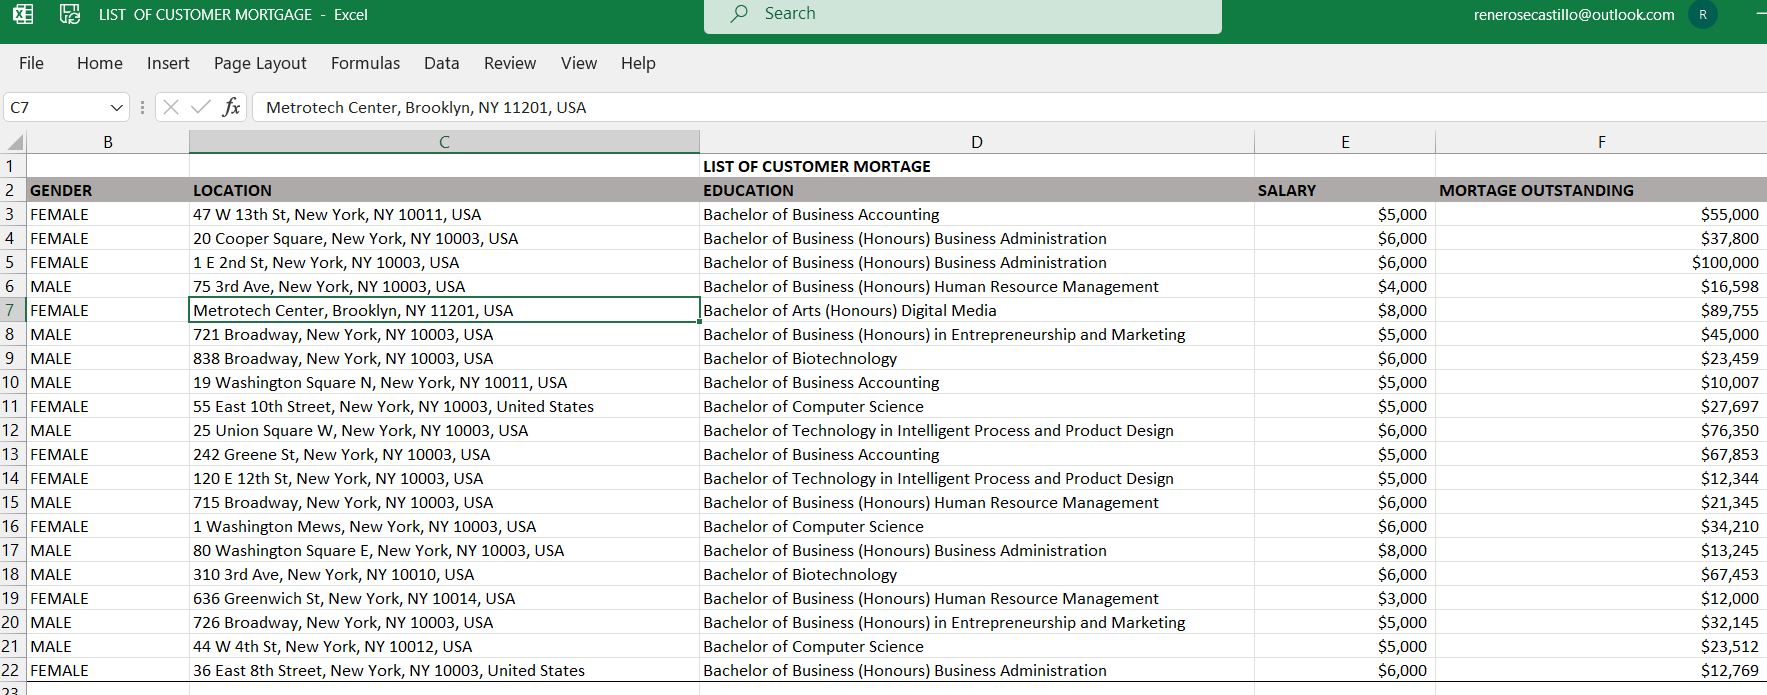Confirm entry with the checkmark icon
The image size is (1767, 695).
coord(200,107)
